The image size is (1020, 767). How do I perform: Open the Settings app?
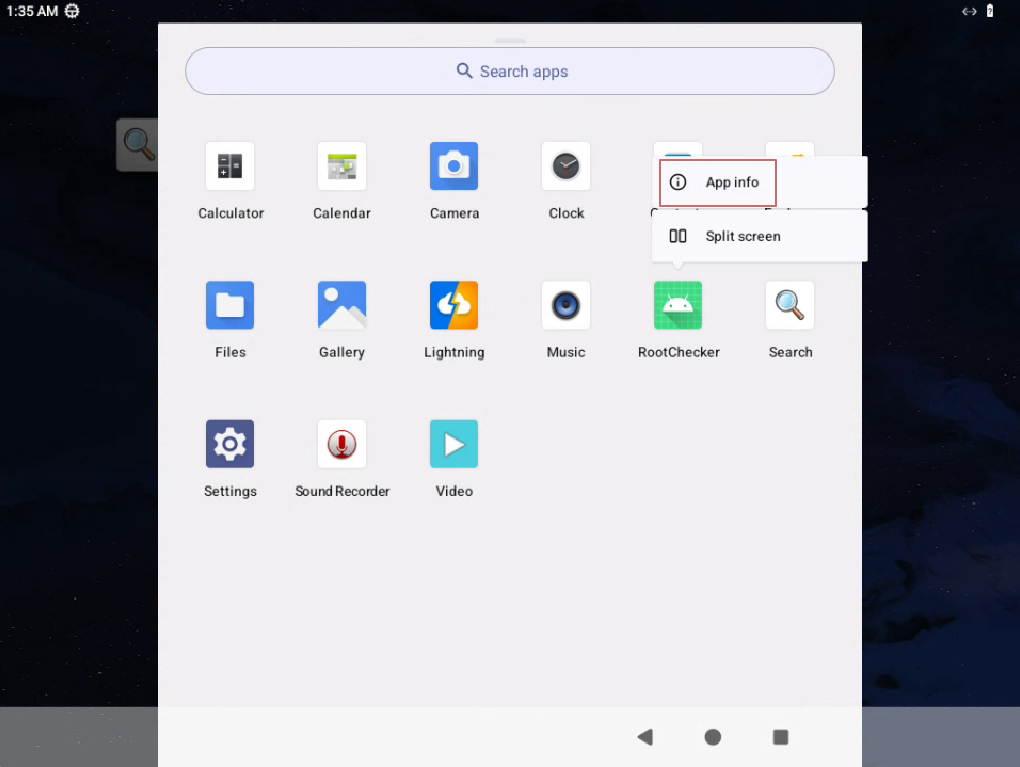230,445
